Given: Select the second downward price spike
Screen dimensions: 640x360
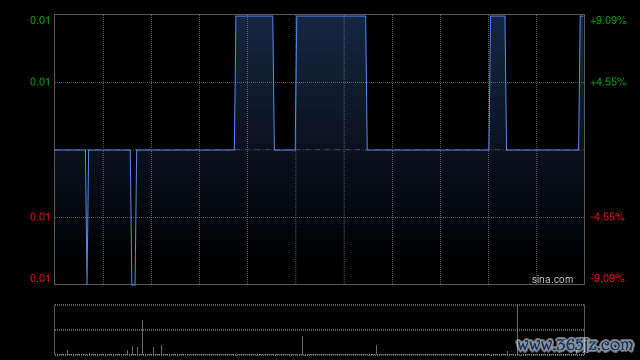Looking at the screenshot, I should 133,217.
